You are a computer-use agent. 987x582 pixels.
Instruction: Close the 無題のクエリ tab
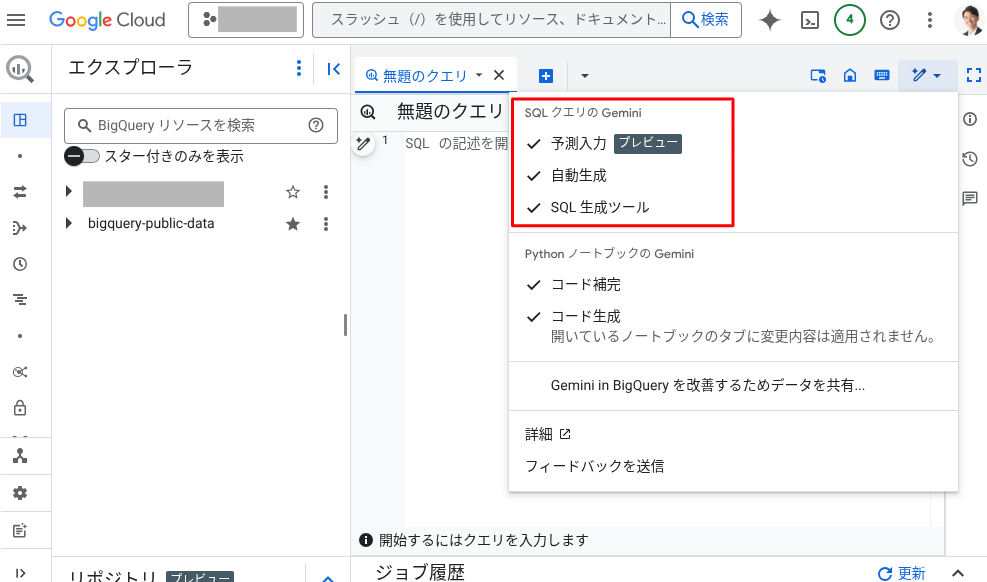[x=499, y=75]
